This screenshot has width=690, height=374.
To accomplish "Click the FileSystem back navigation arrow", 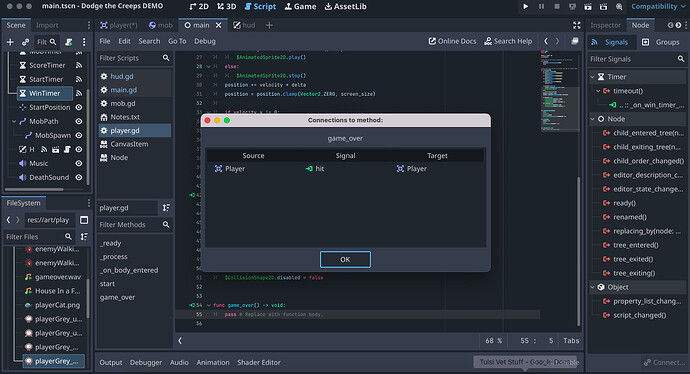I will pos(8,220).
